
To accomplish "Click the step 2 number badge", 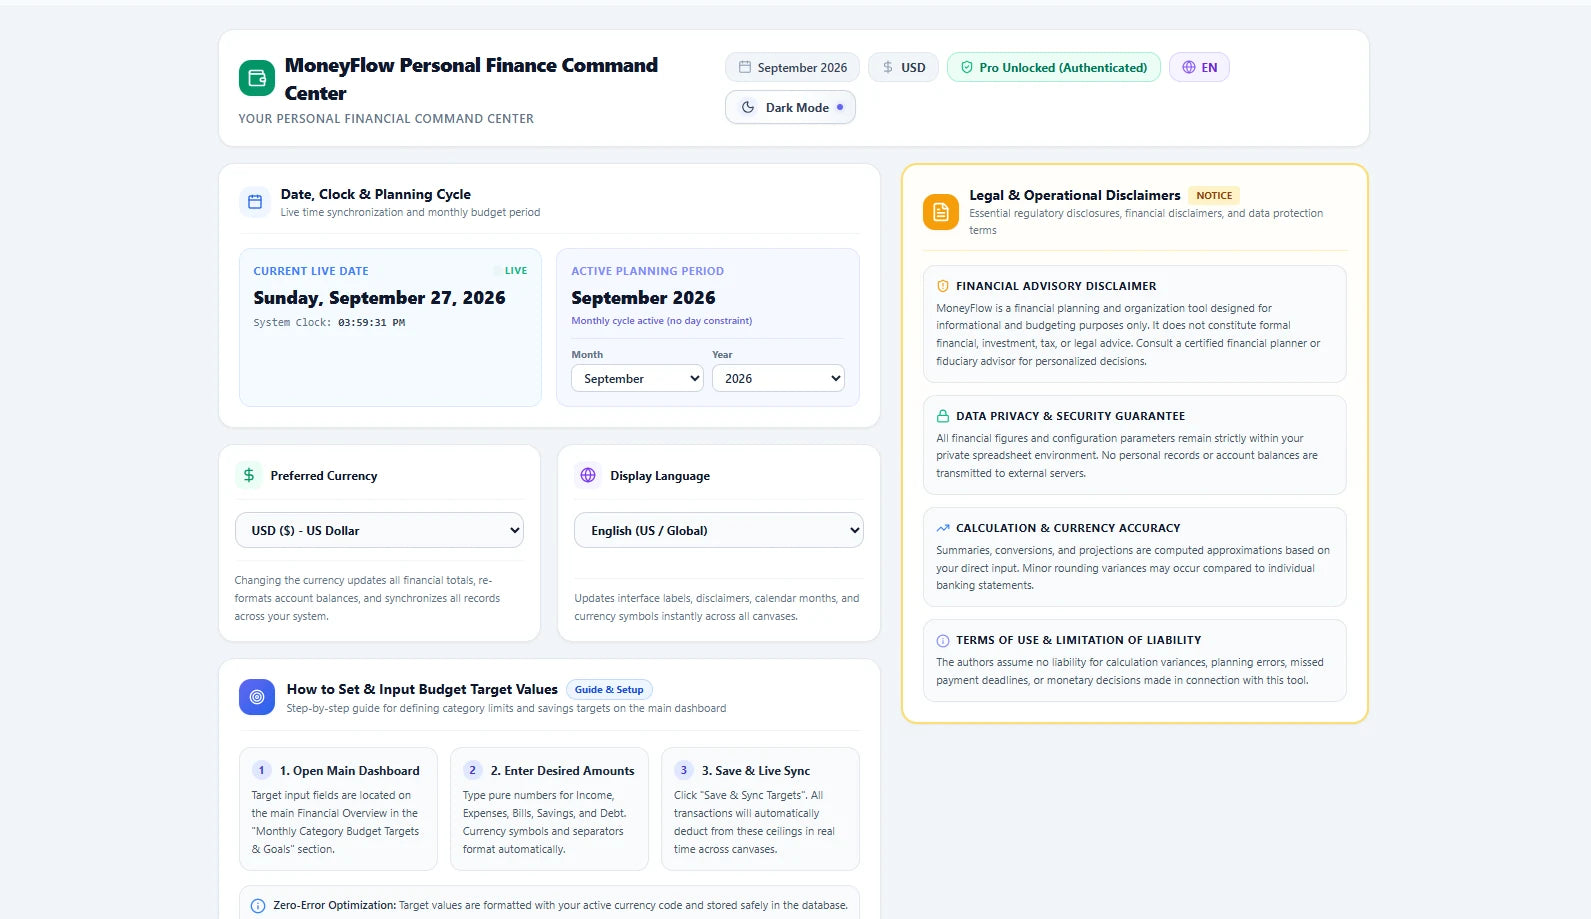I will coord(473,770).
